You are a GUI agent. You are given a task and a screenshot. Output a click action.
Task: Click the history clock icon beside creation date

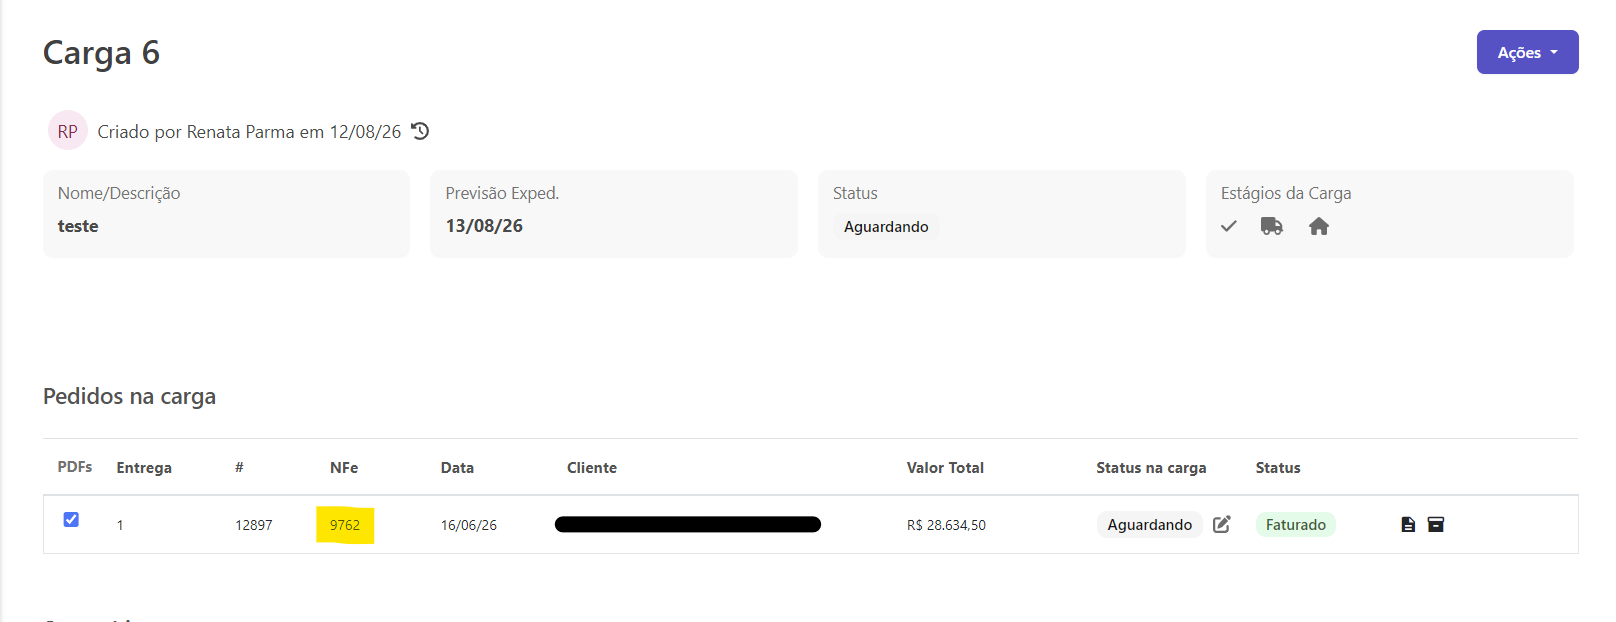420,131
